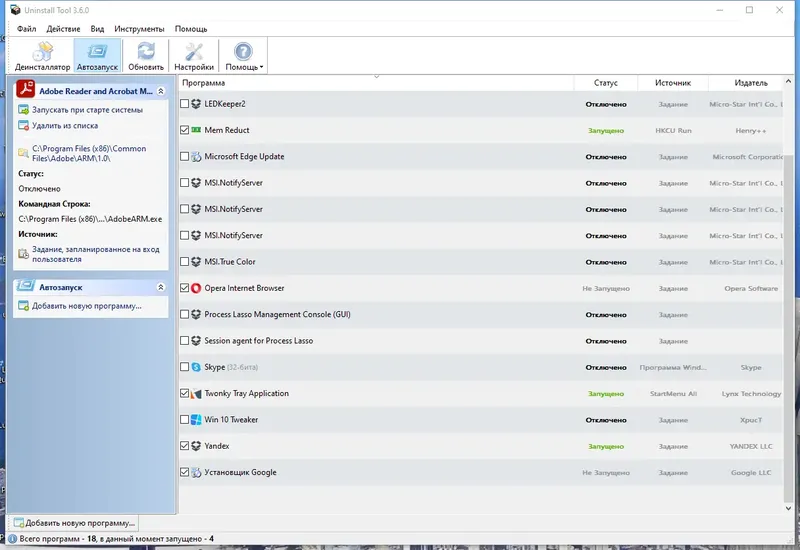The height and width of the screenshot is (550, 800).
Task: Uncheck the Установщик Google checkbox
Action: (185, 472)
